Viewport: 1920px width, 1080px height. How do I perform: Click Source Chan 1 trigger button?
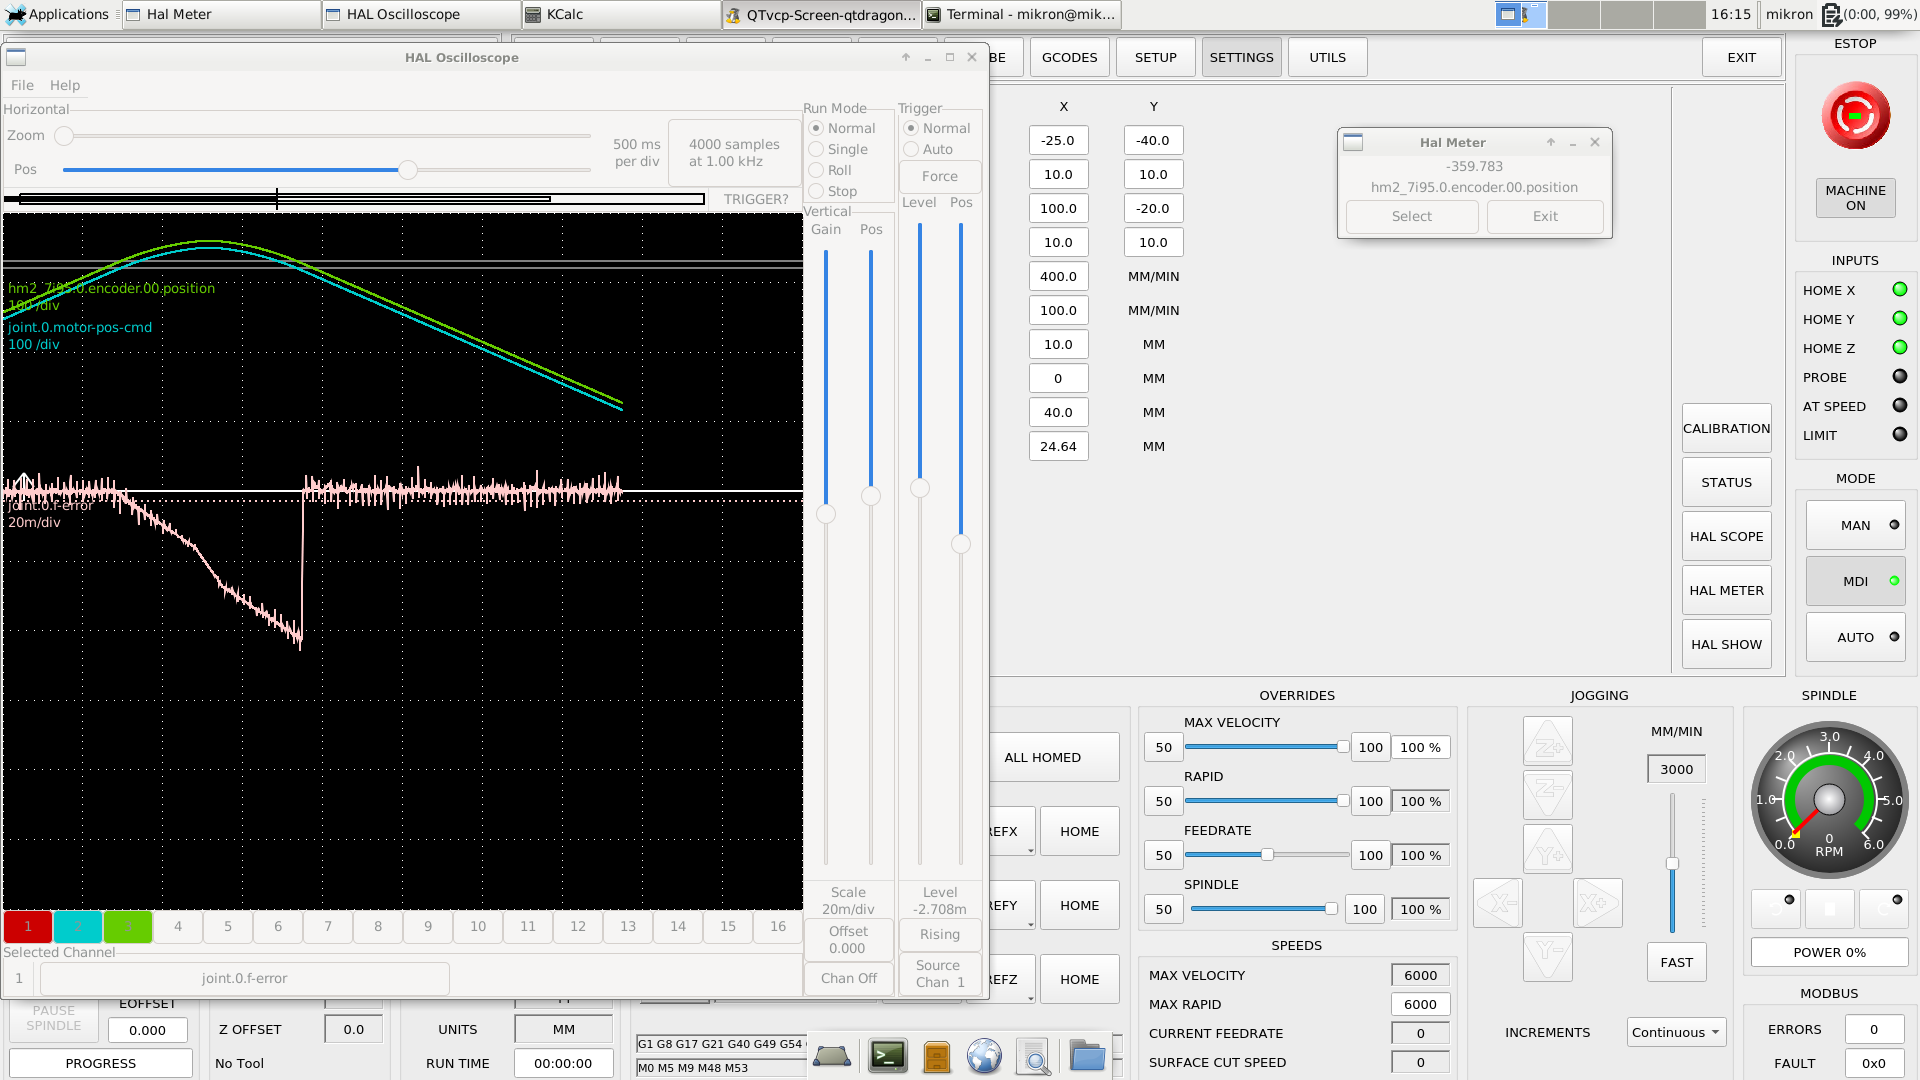(x=939, y=973)
